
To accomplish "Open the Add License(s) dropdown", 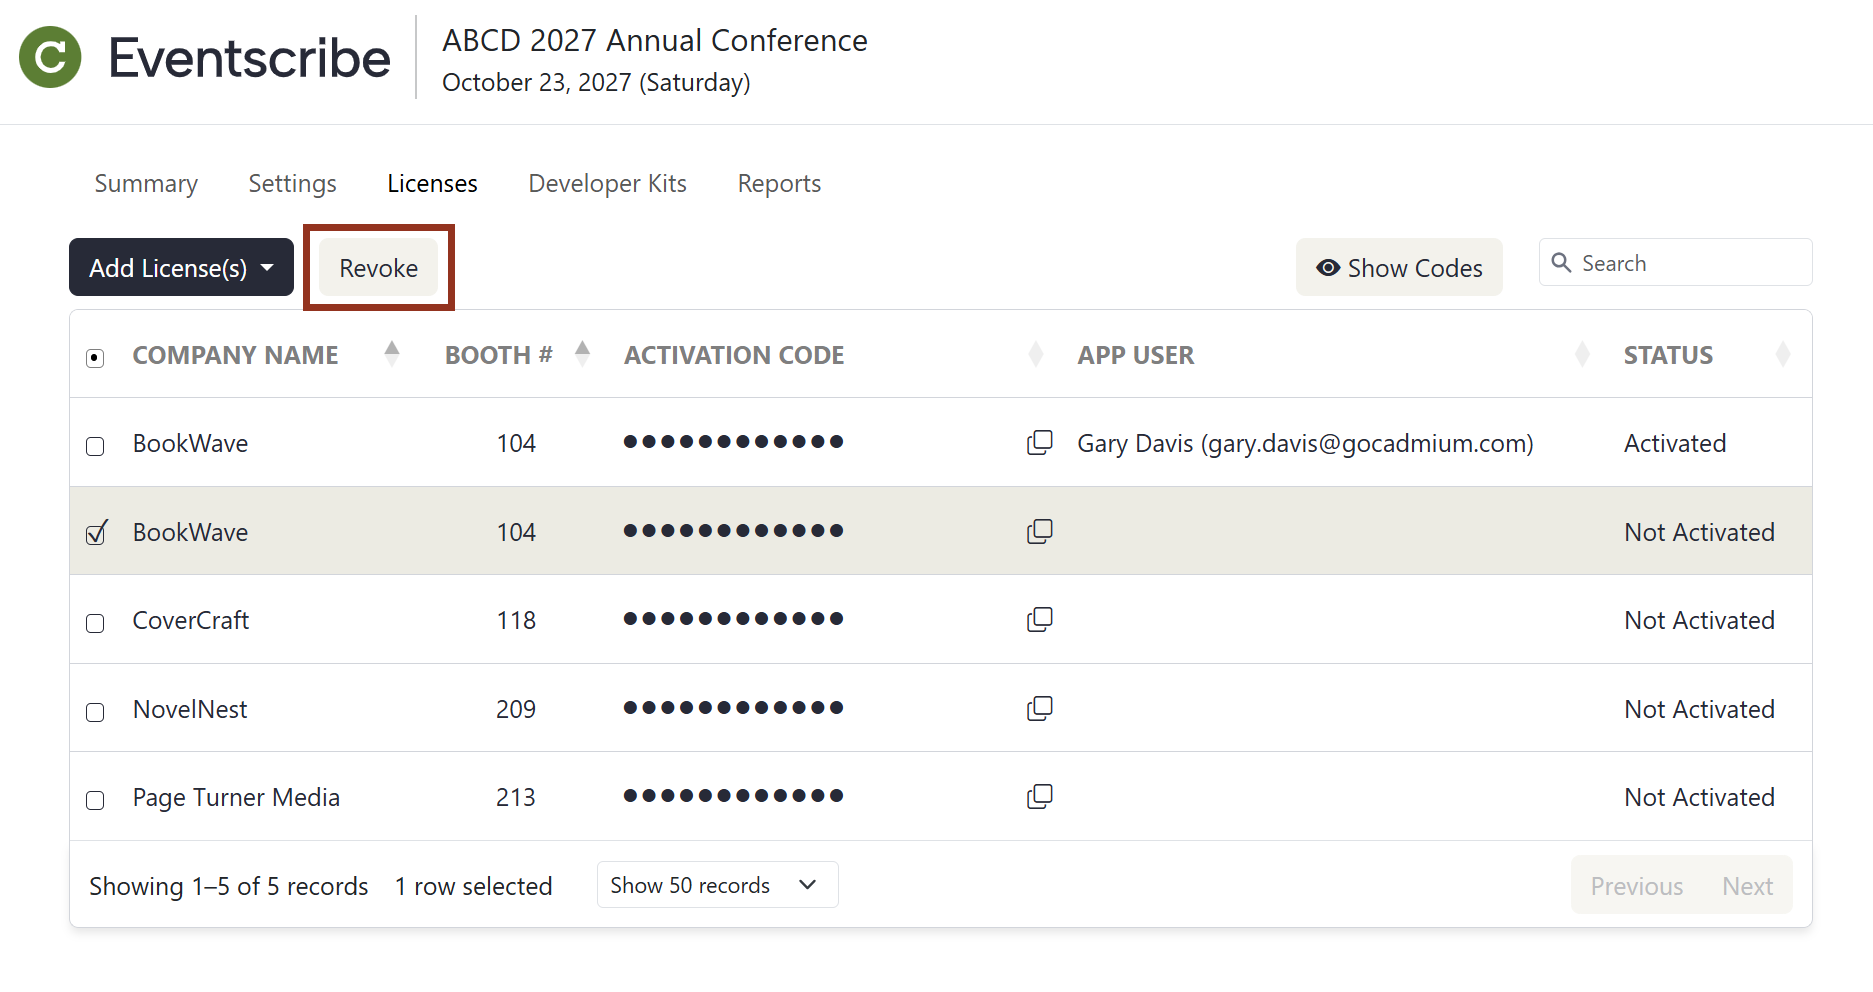I will (180, 267).
